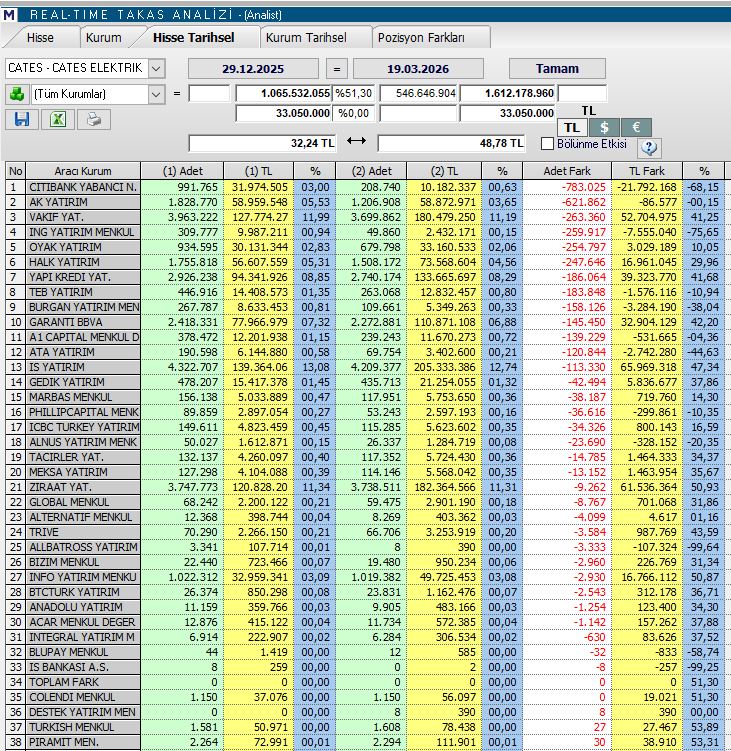
Task: Switch currency to dollar
Action: point(604,127)
